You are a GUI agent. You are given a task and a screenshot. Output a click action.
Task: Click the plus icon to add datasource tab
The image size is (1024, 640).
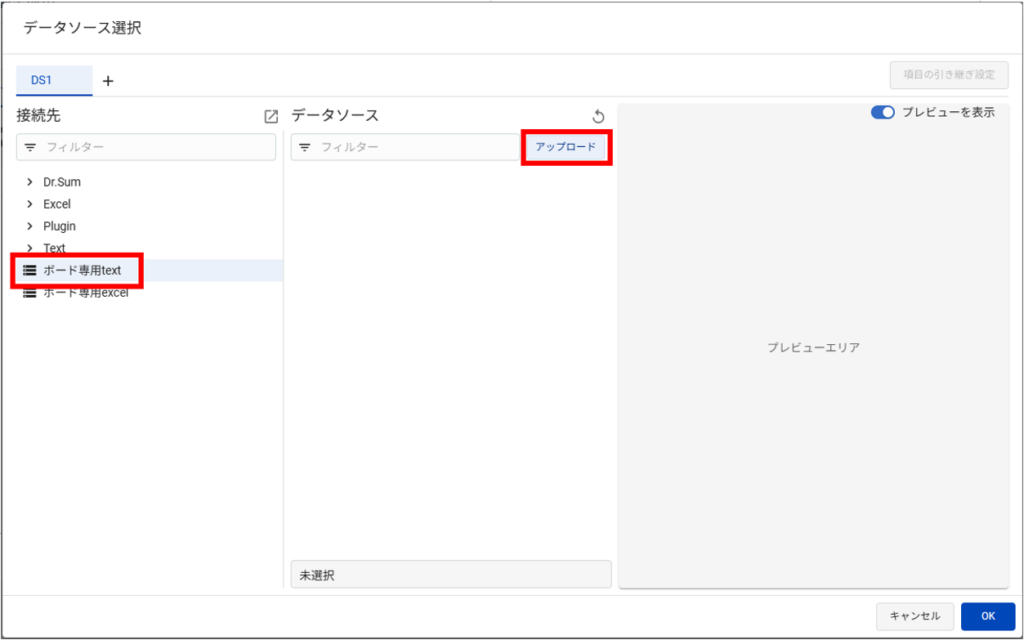[x=108, y=81]
